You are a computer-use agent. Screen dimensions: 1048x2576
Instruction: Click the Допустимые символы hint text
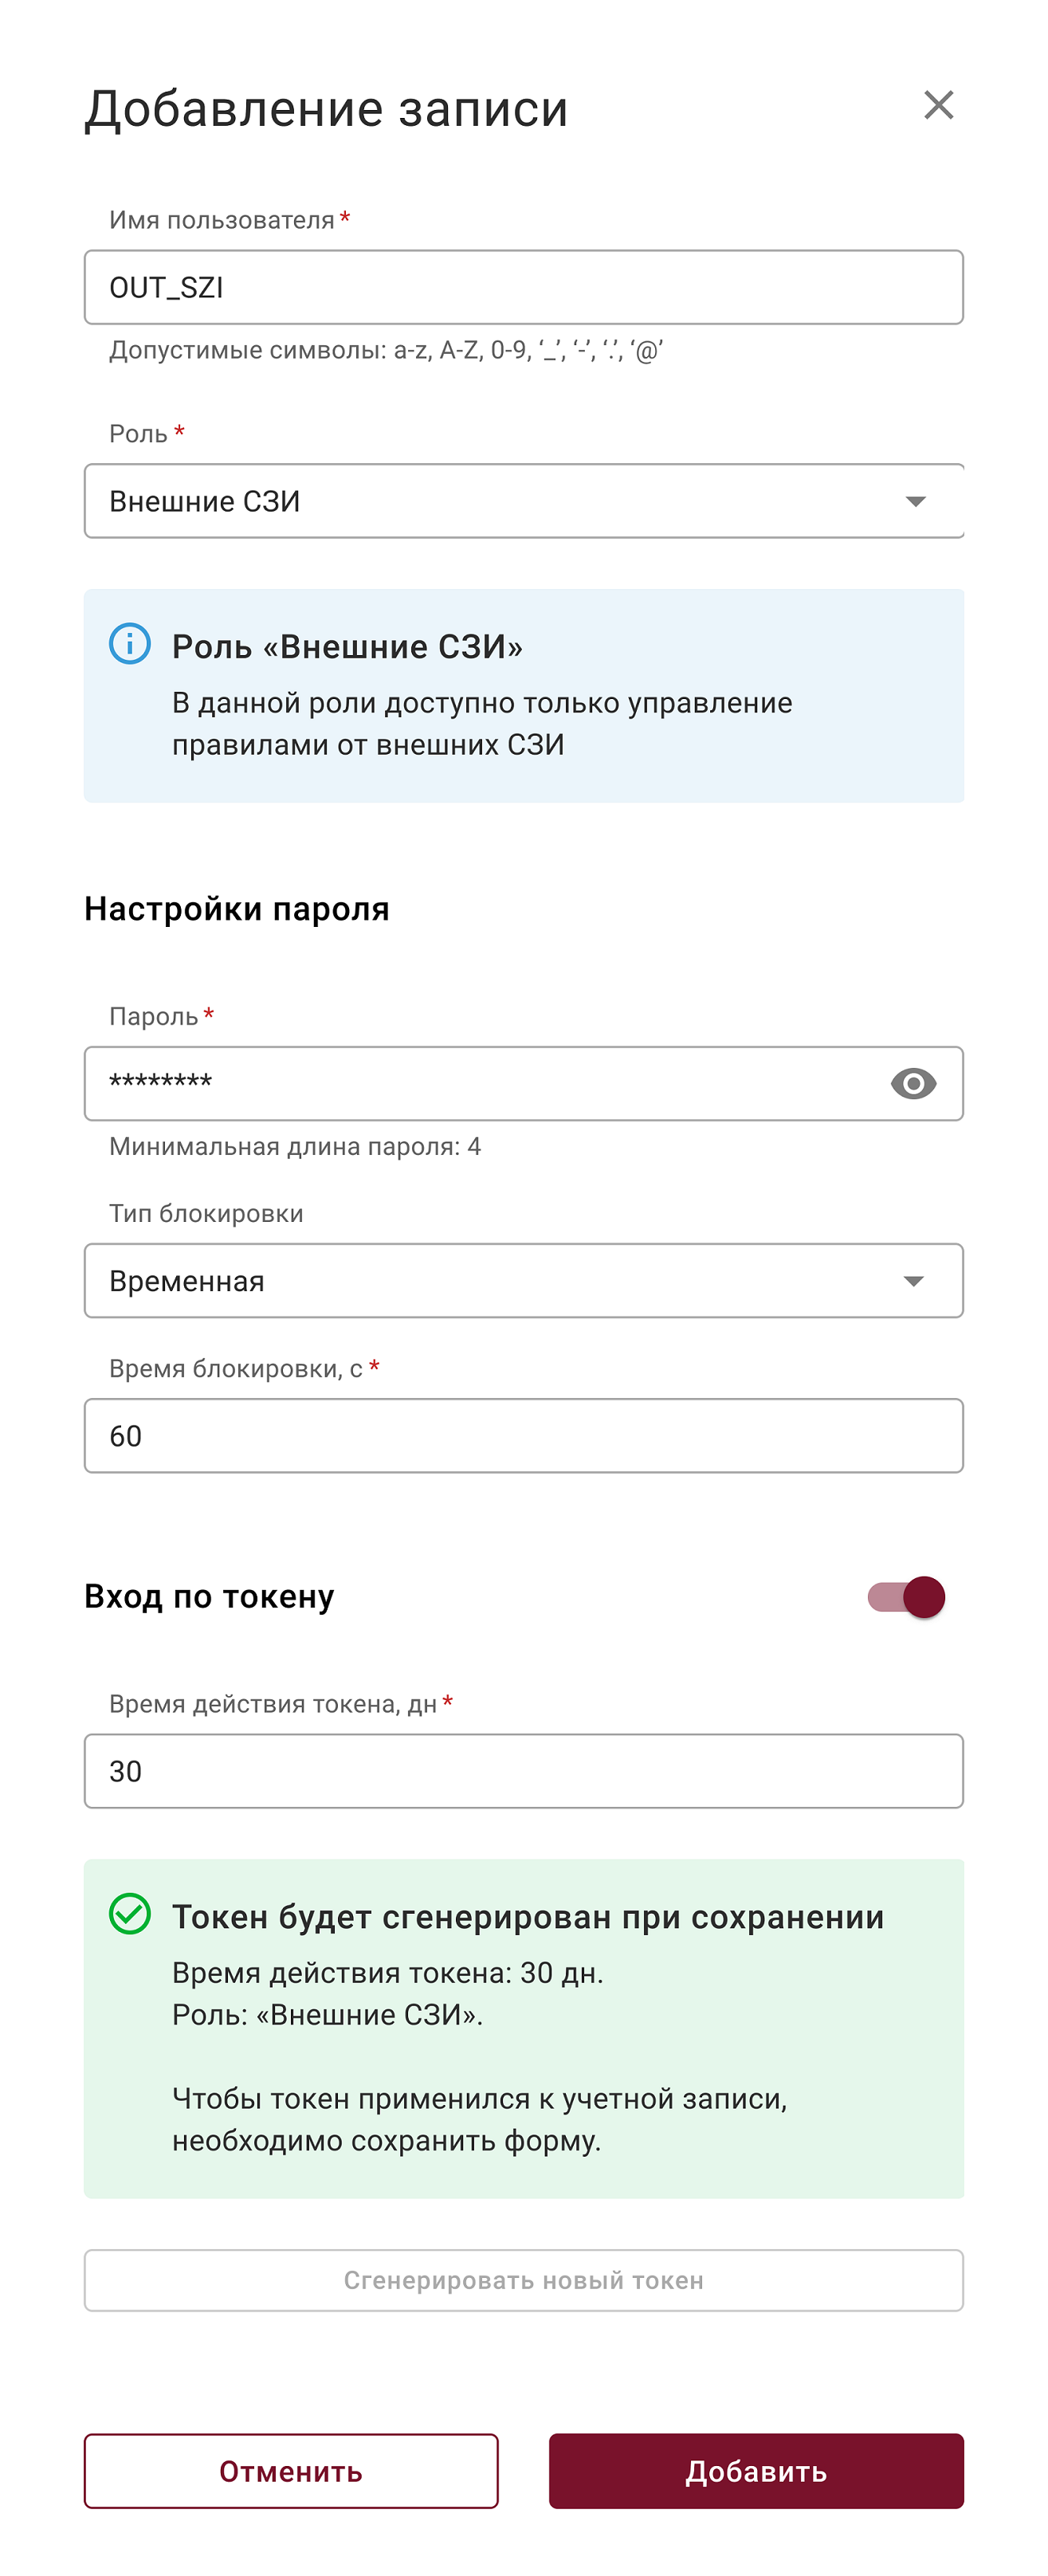coord(386,350)
